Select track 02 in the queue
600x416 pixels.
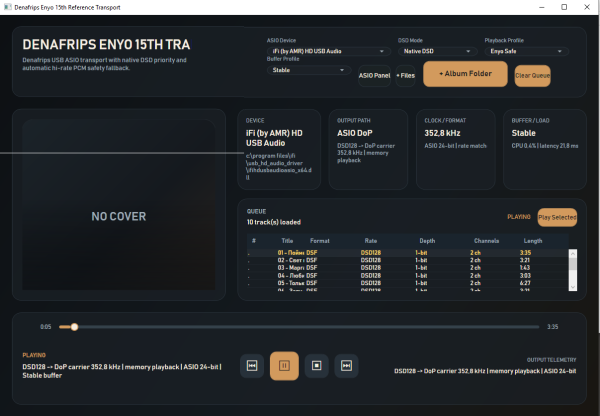pyautogui.click(x=408, y=260)
